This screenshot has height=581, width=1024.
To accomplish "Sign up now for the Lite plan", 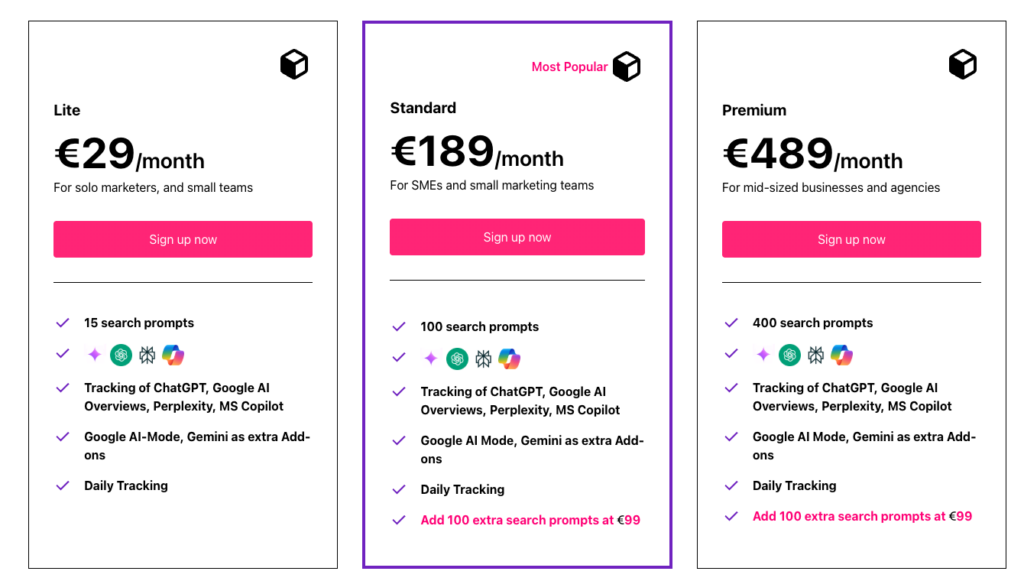I will 183,239.
